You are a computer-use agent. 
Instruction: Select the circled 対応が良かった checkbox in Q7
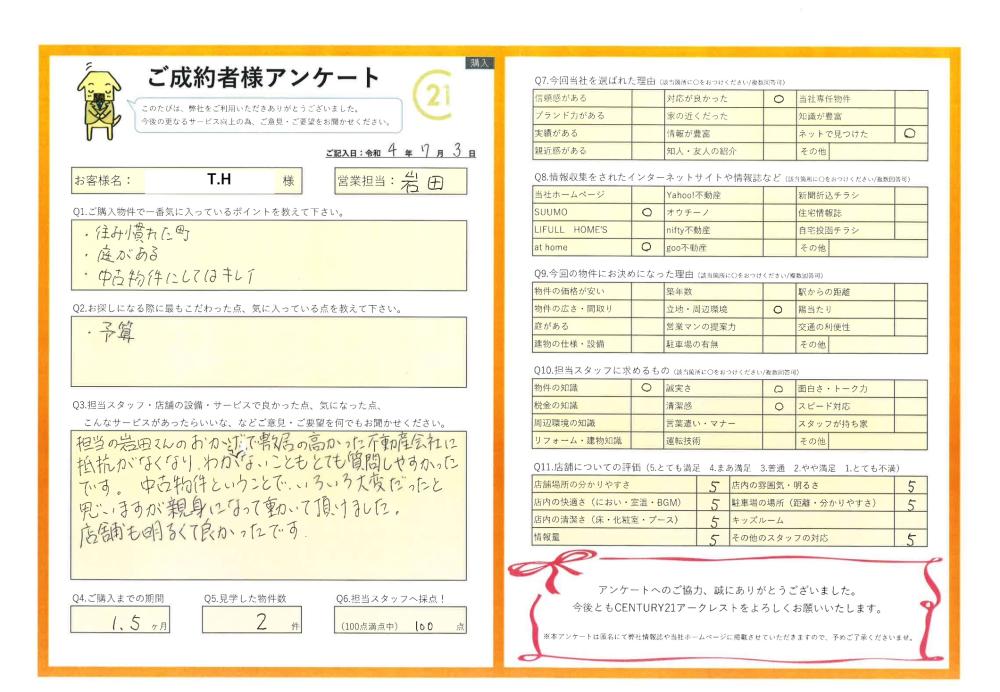(x=777, y=99)
